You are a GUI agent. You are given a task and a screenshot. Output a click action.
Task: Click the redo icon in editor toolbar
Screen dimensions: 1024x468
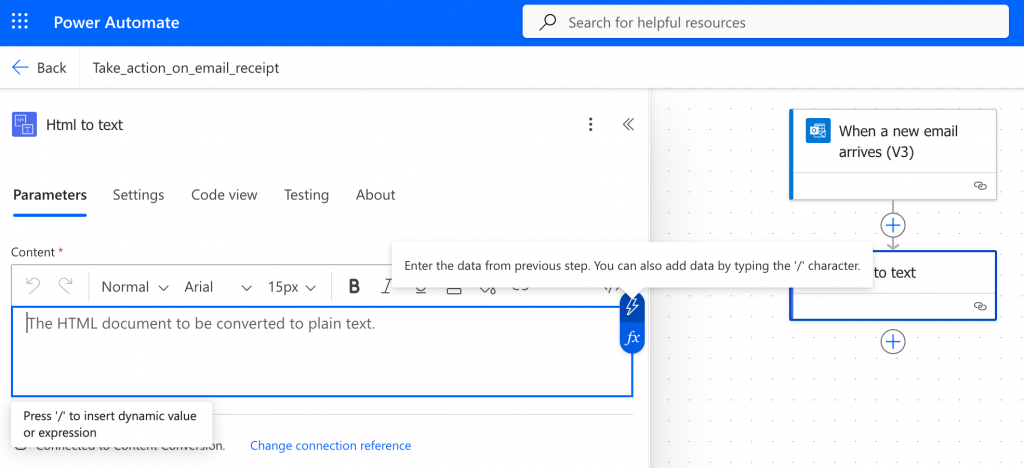(66, 287)
